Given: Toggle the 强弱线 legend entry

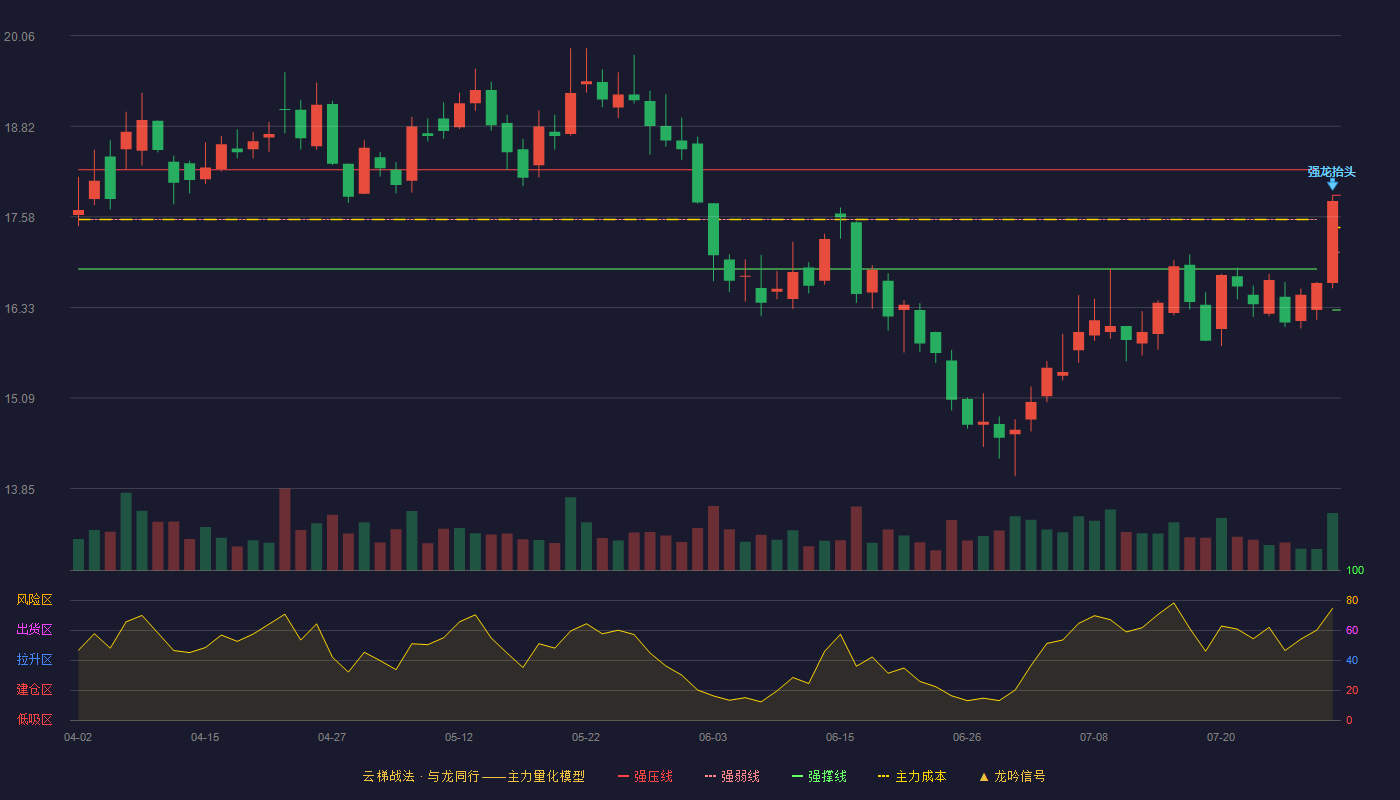Looking at the screenshot, I should click(732, 776).
